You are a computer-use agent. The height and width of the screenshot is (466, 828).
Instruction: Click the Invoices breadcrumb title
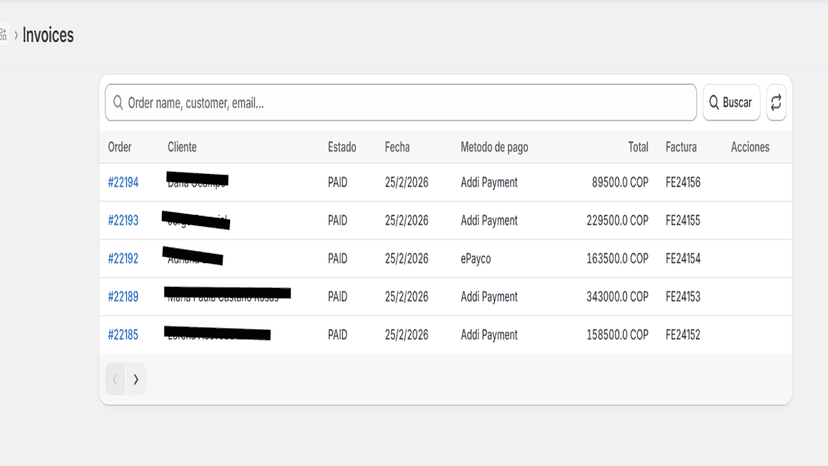tap(48, 35)
